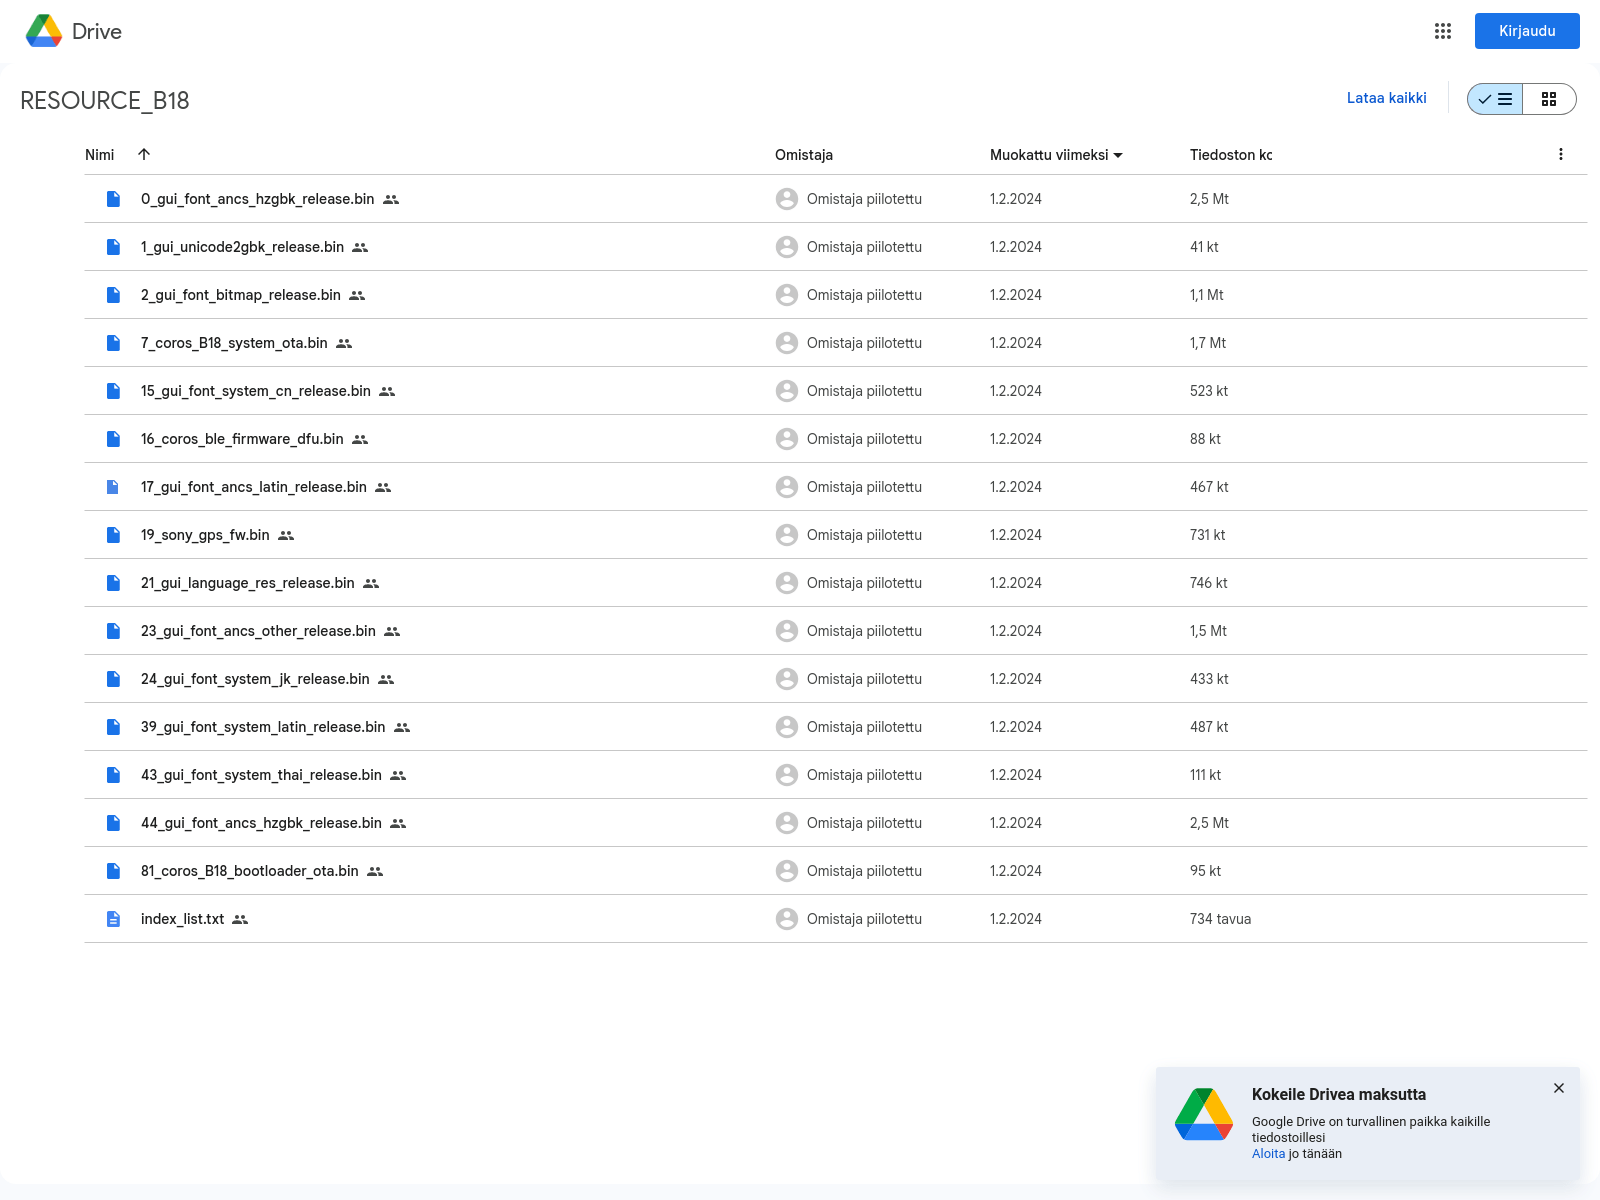
Task: Click Omistaja column header
Action: pyautogui.click(x=804, y=155)
